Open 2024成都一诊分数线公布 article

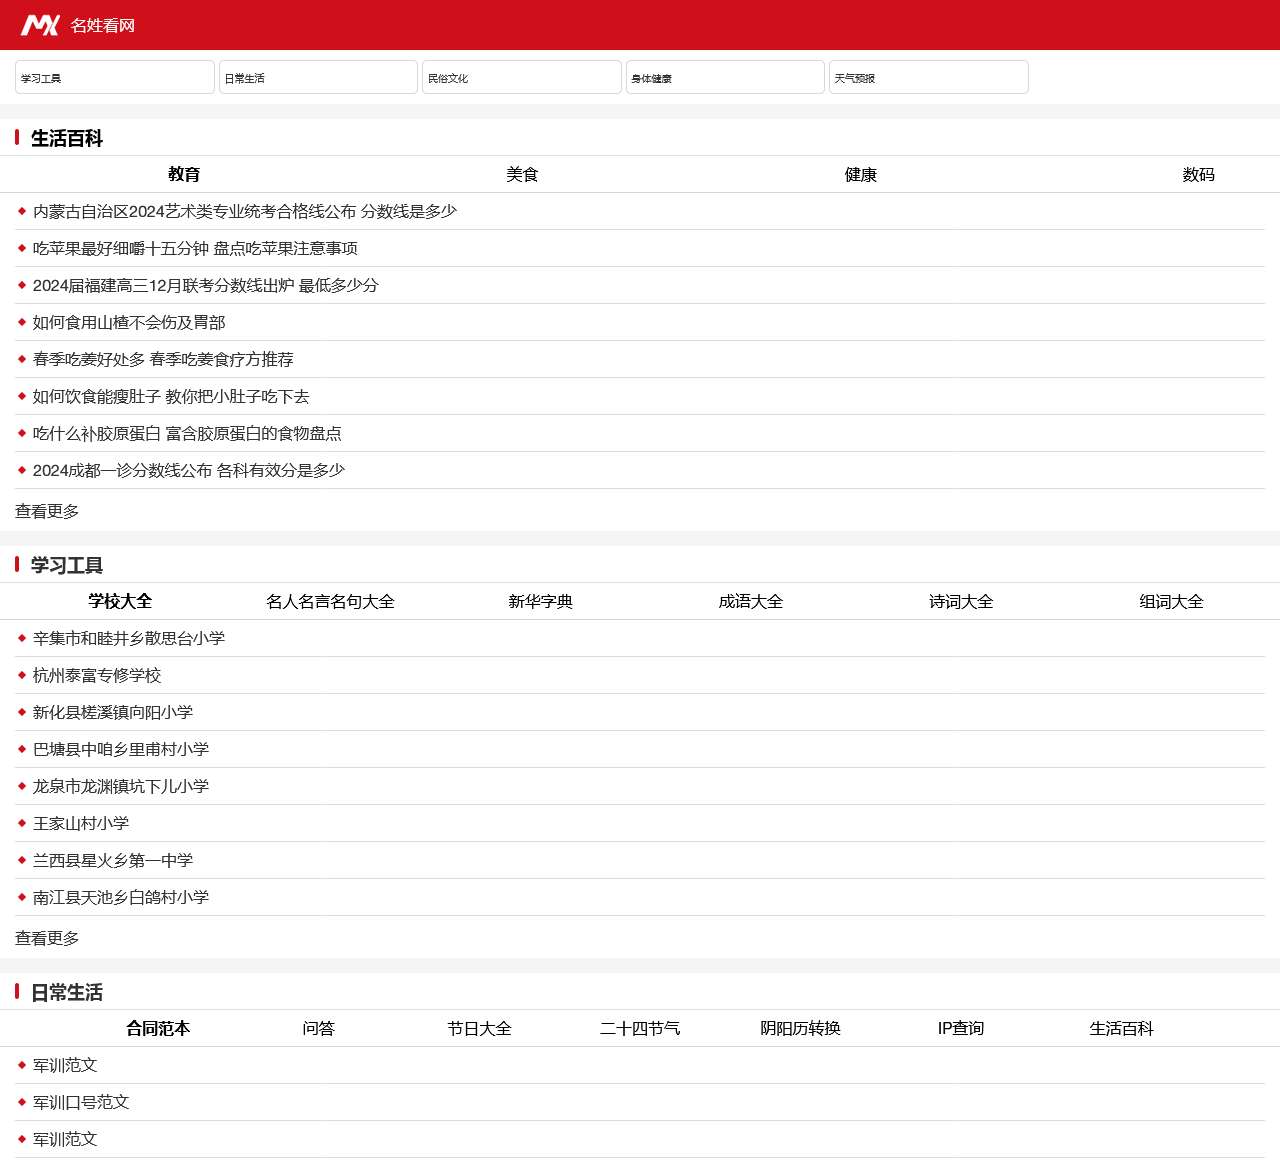pyautogui.click(x=189, y=470)
